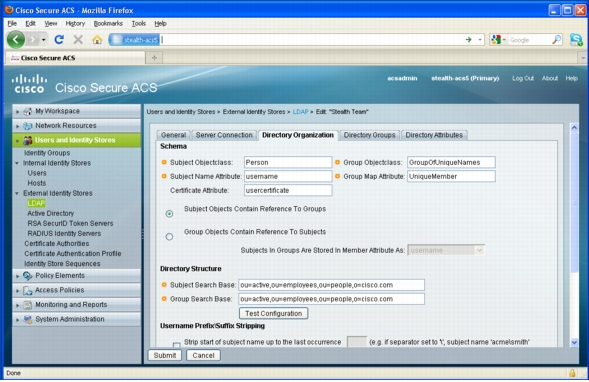The width and height of the screenshot is (589, 382).
Task: Click the scroll down arrow of content pane
Action: click(x=574, y=342)
